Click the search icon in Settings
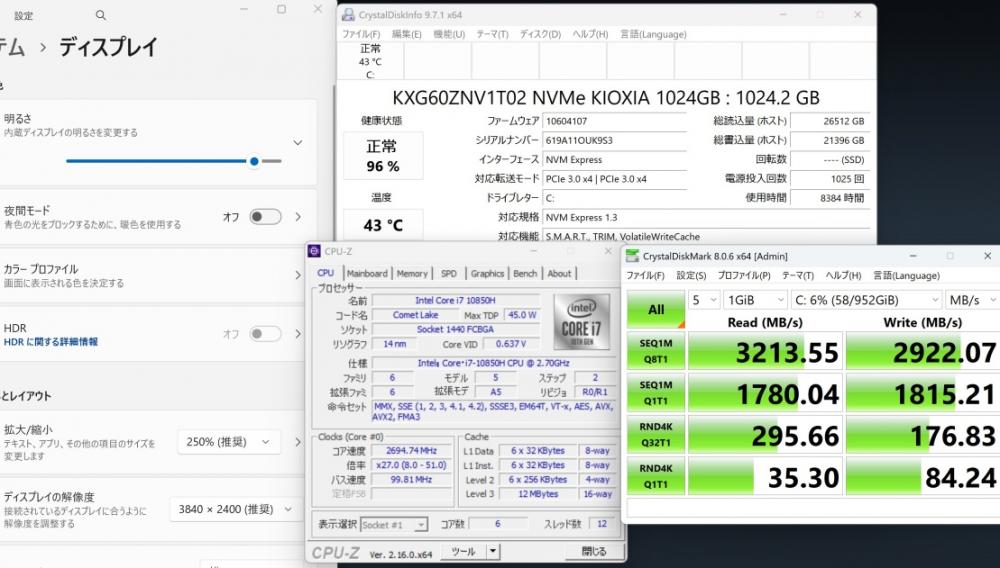This screenshot has height=568, width=1000. tap(101, 16)
